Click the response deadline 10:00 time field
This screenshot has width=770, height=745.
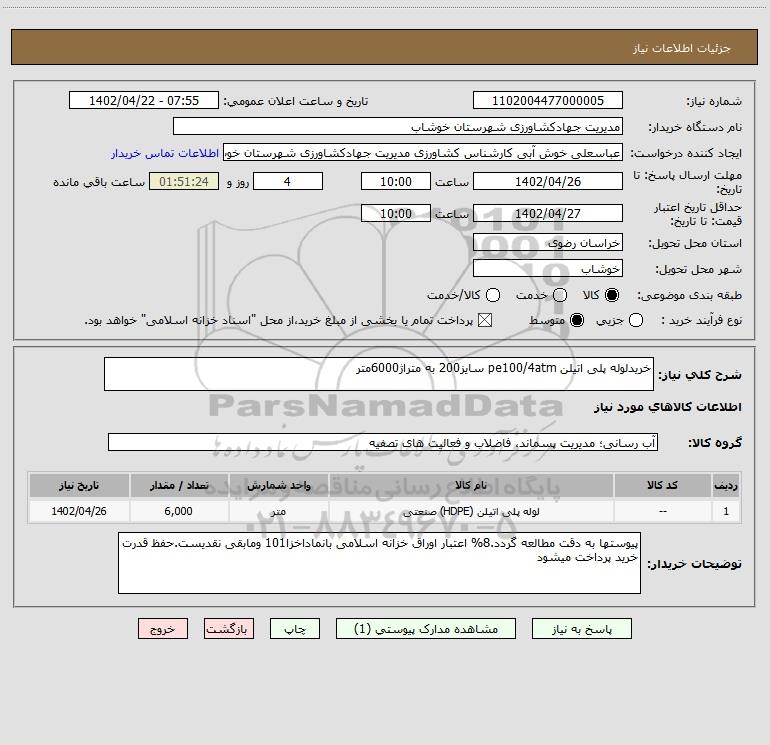(396, 181)
